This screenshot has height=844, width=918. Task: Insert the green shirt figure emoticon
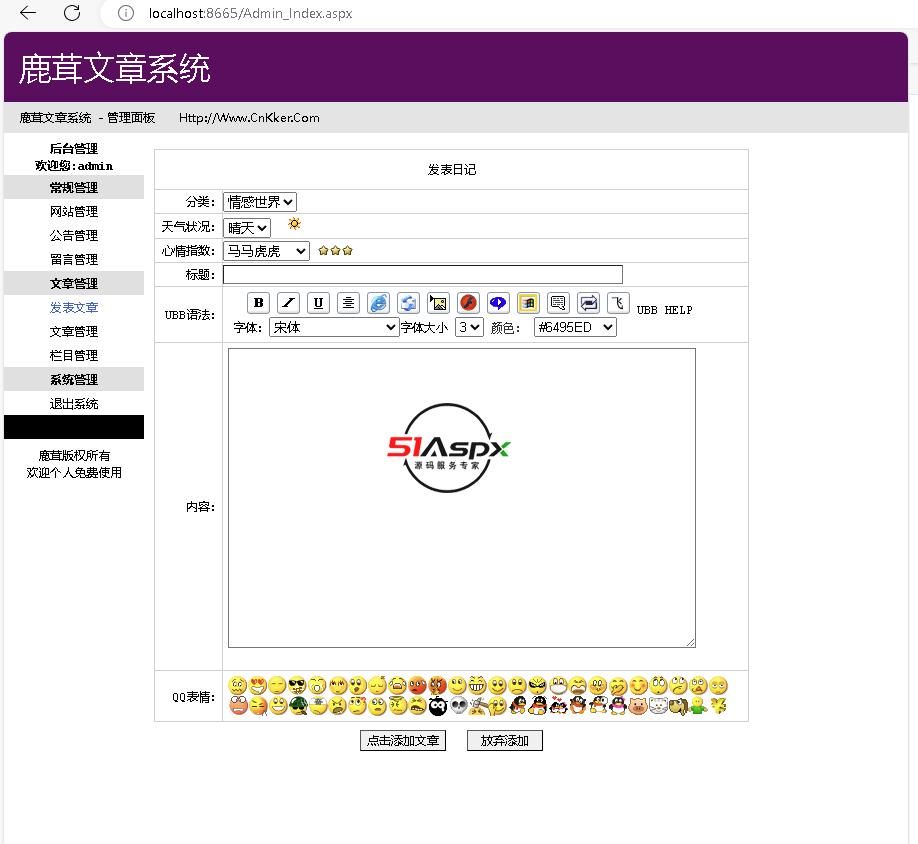pyautogui.click(x=698, y=706)
